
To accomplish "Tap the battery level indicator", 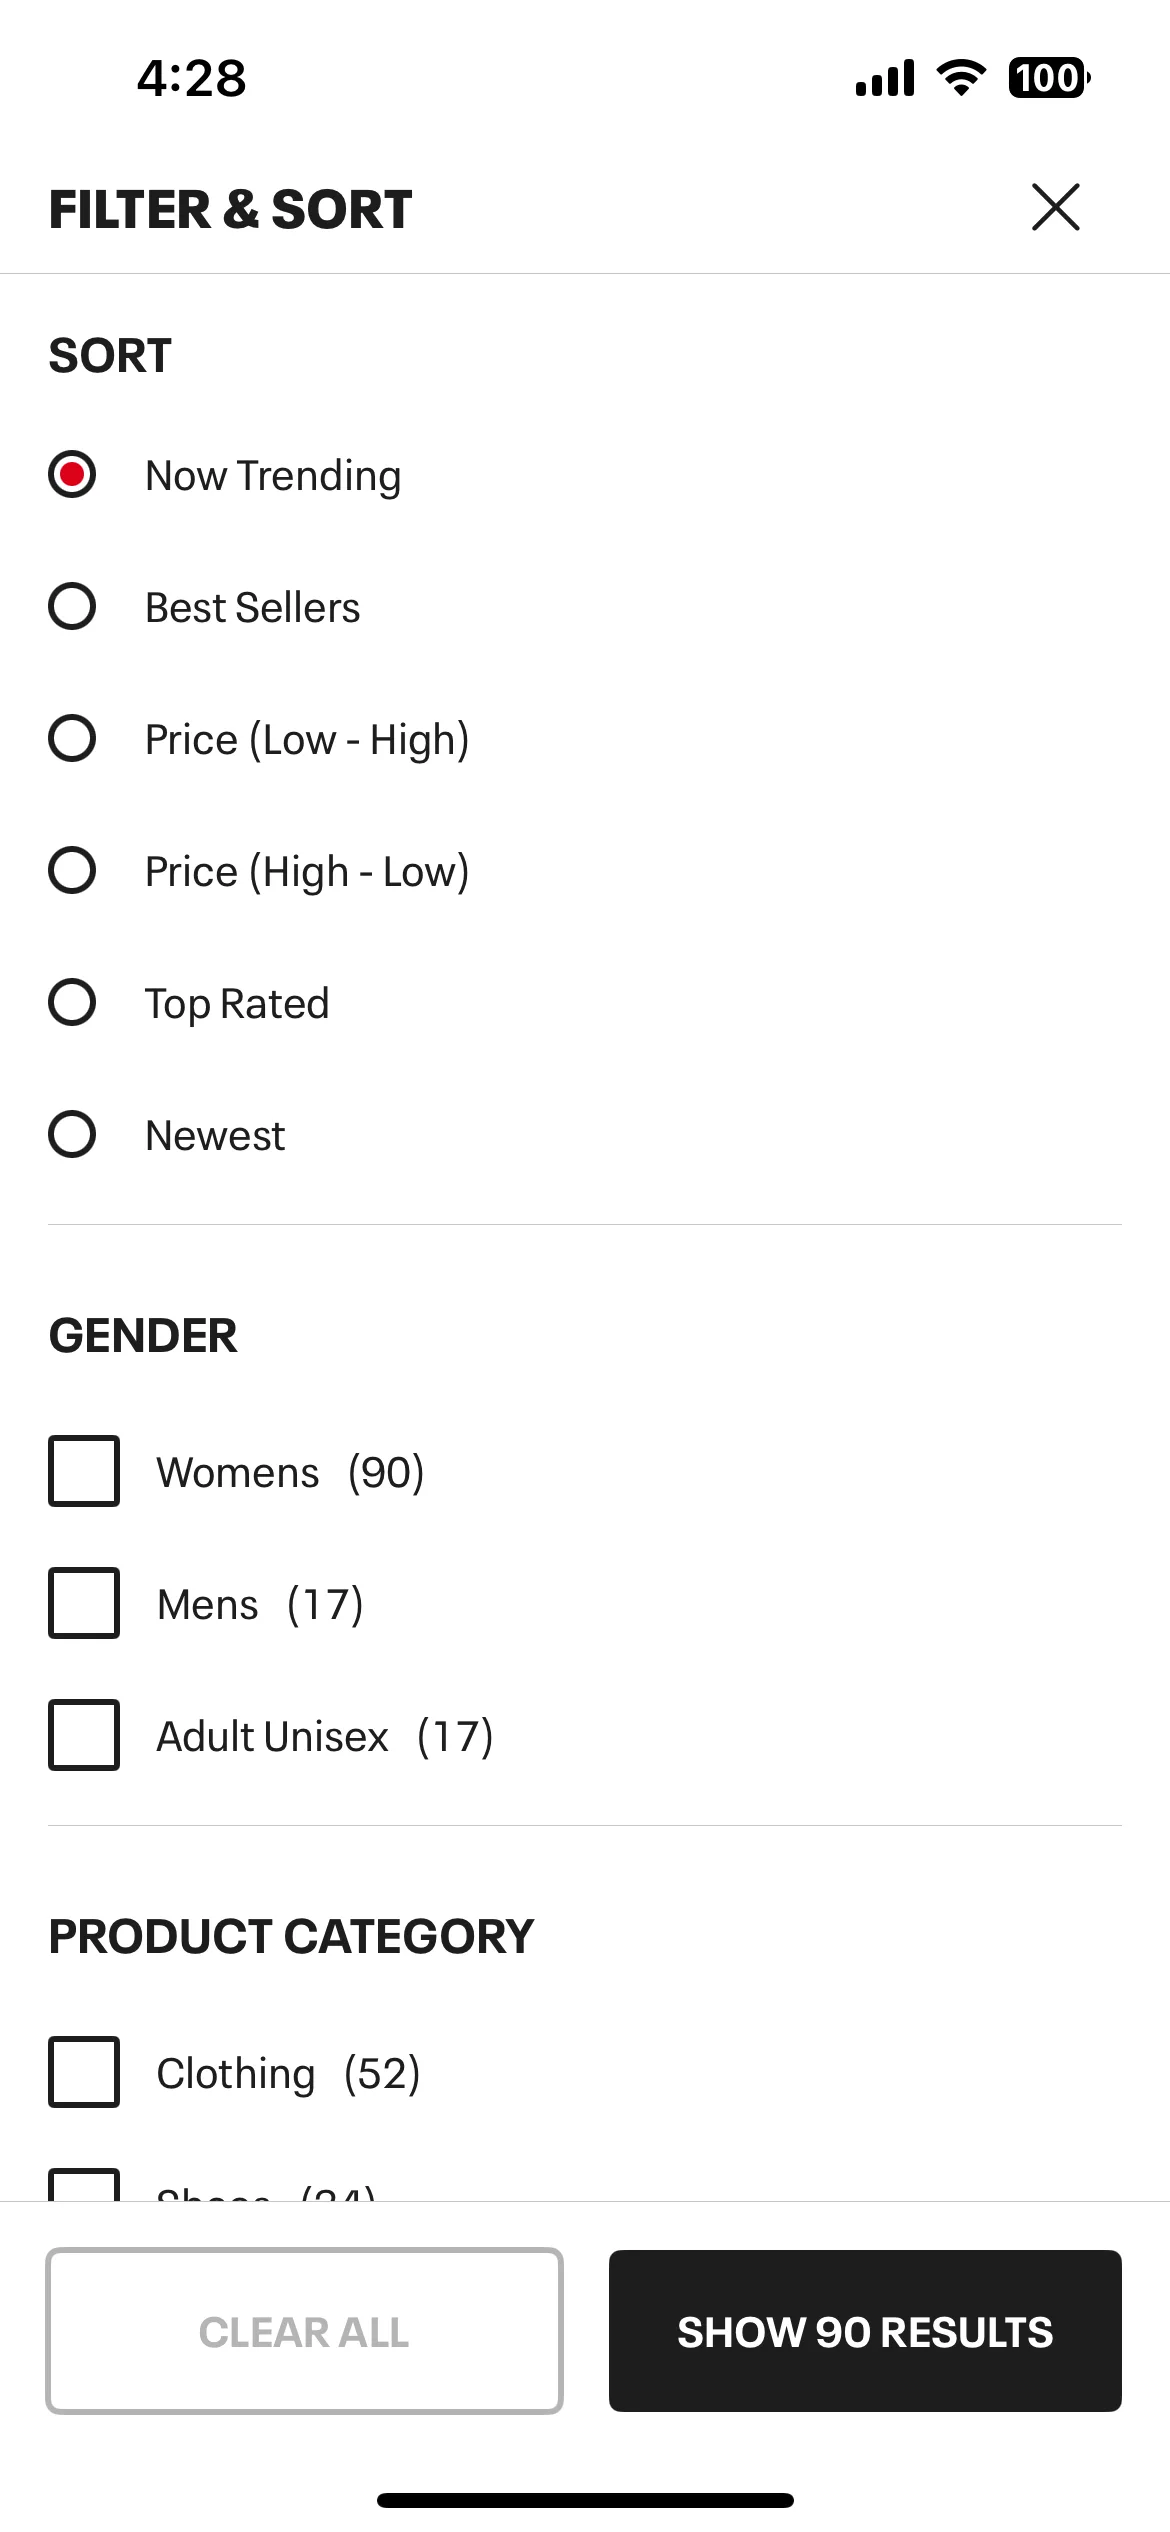I will 1049,78.
